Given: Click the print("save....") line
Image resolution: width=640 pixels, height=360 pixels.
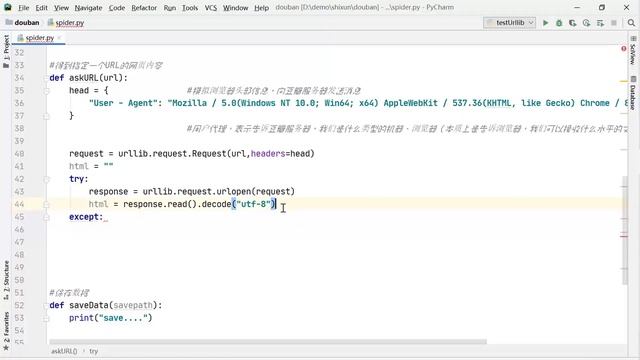Looking at the screenshot, I should [111, 318].
